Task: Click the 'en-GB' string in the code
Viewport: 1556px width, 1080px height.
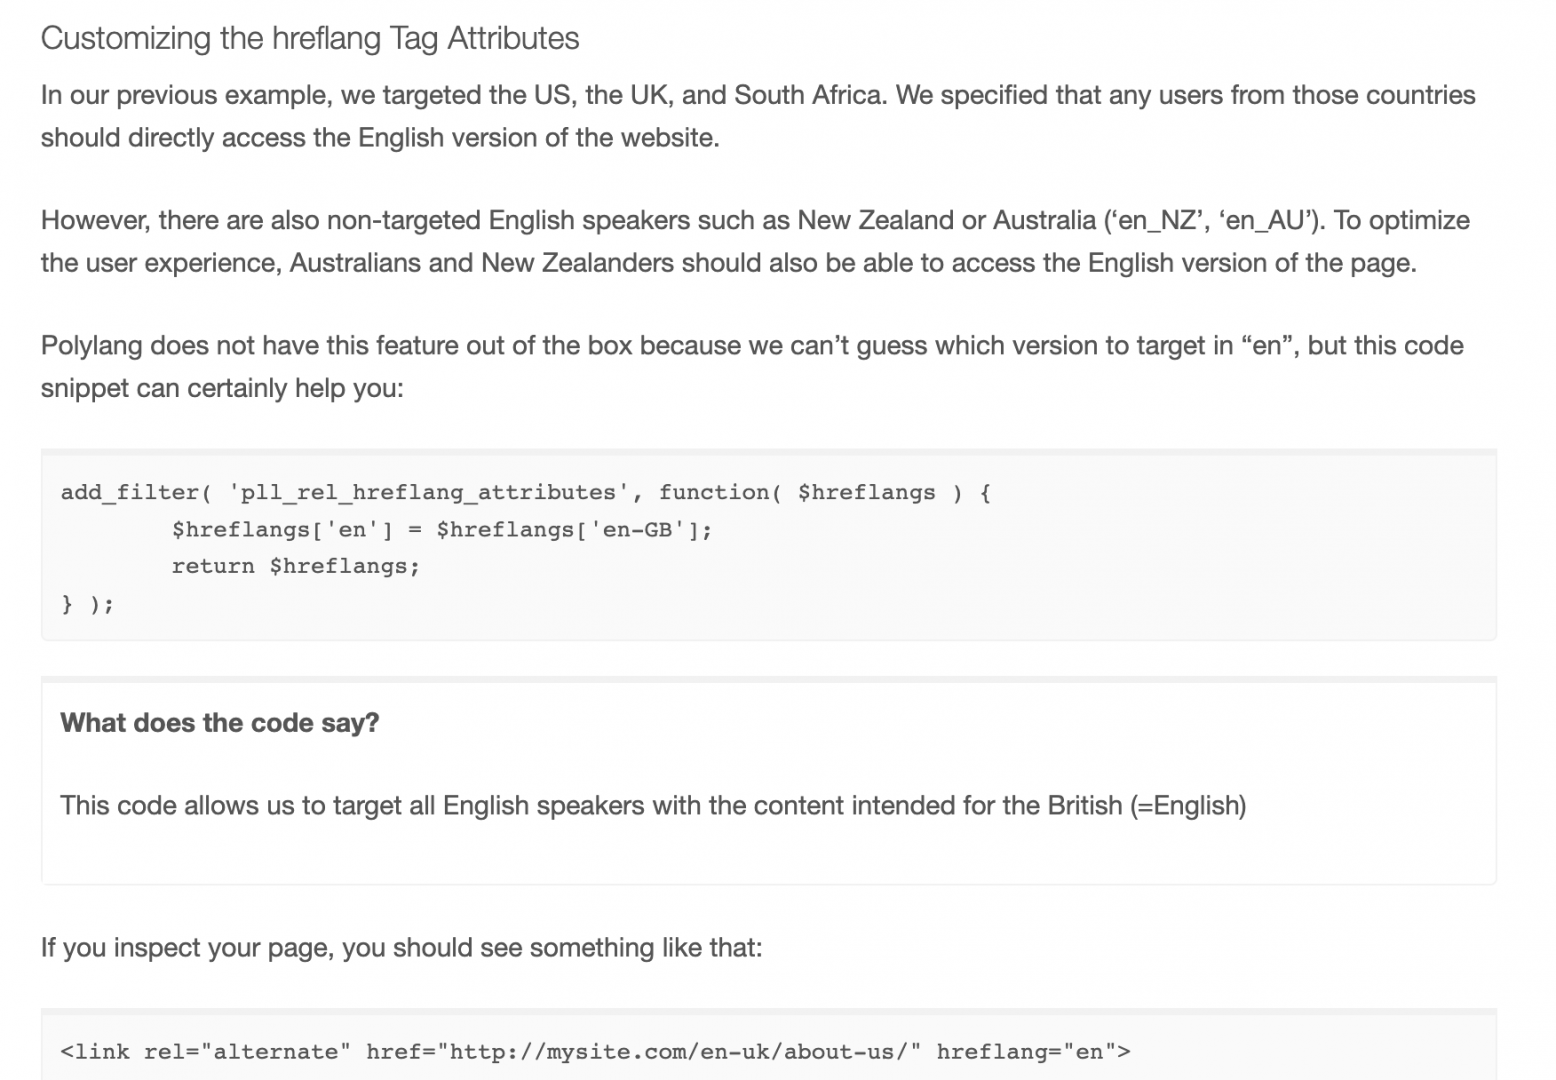Action: pos(637,530)
